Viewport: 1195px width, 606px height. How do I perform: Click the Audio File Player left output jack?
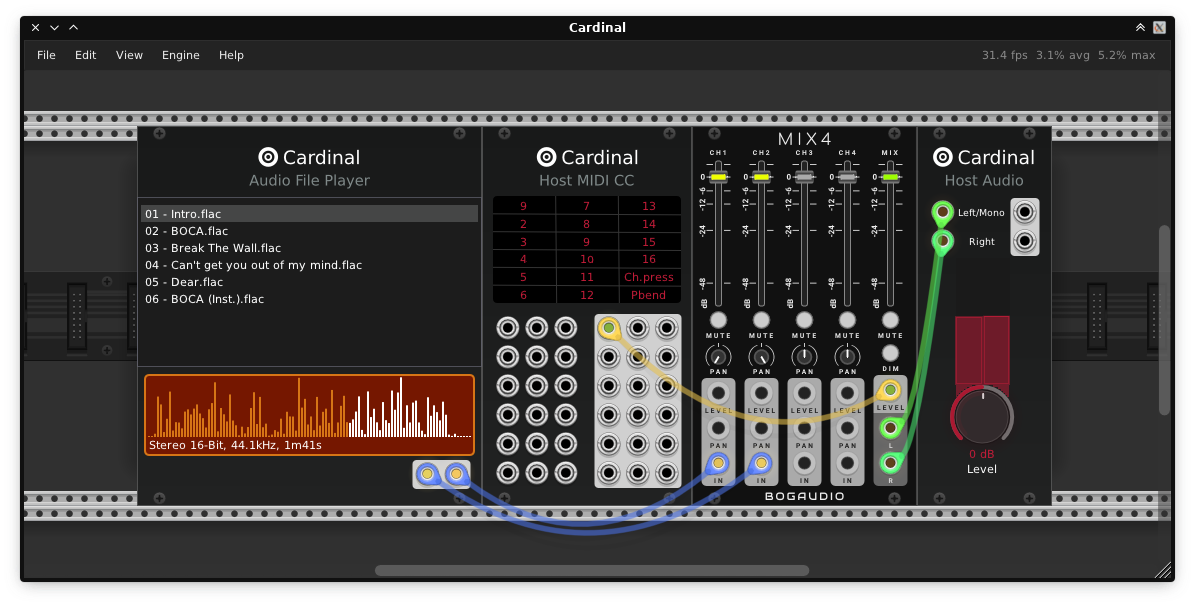[428, 474]
